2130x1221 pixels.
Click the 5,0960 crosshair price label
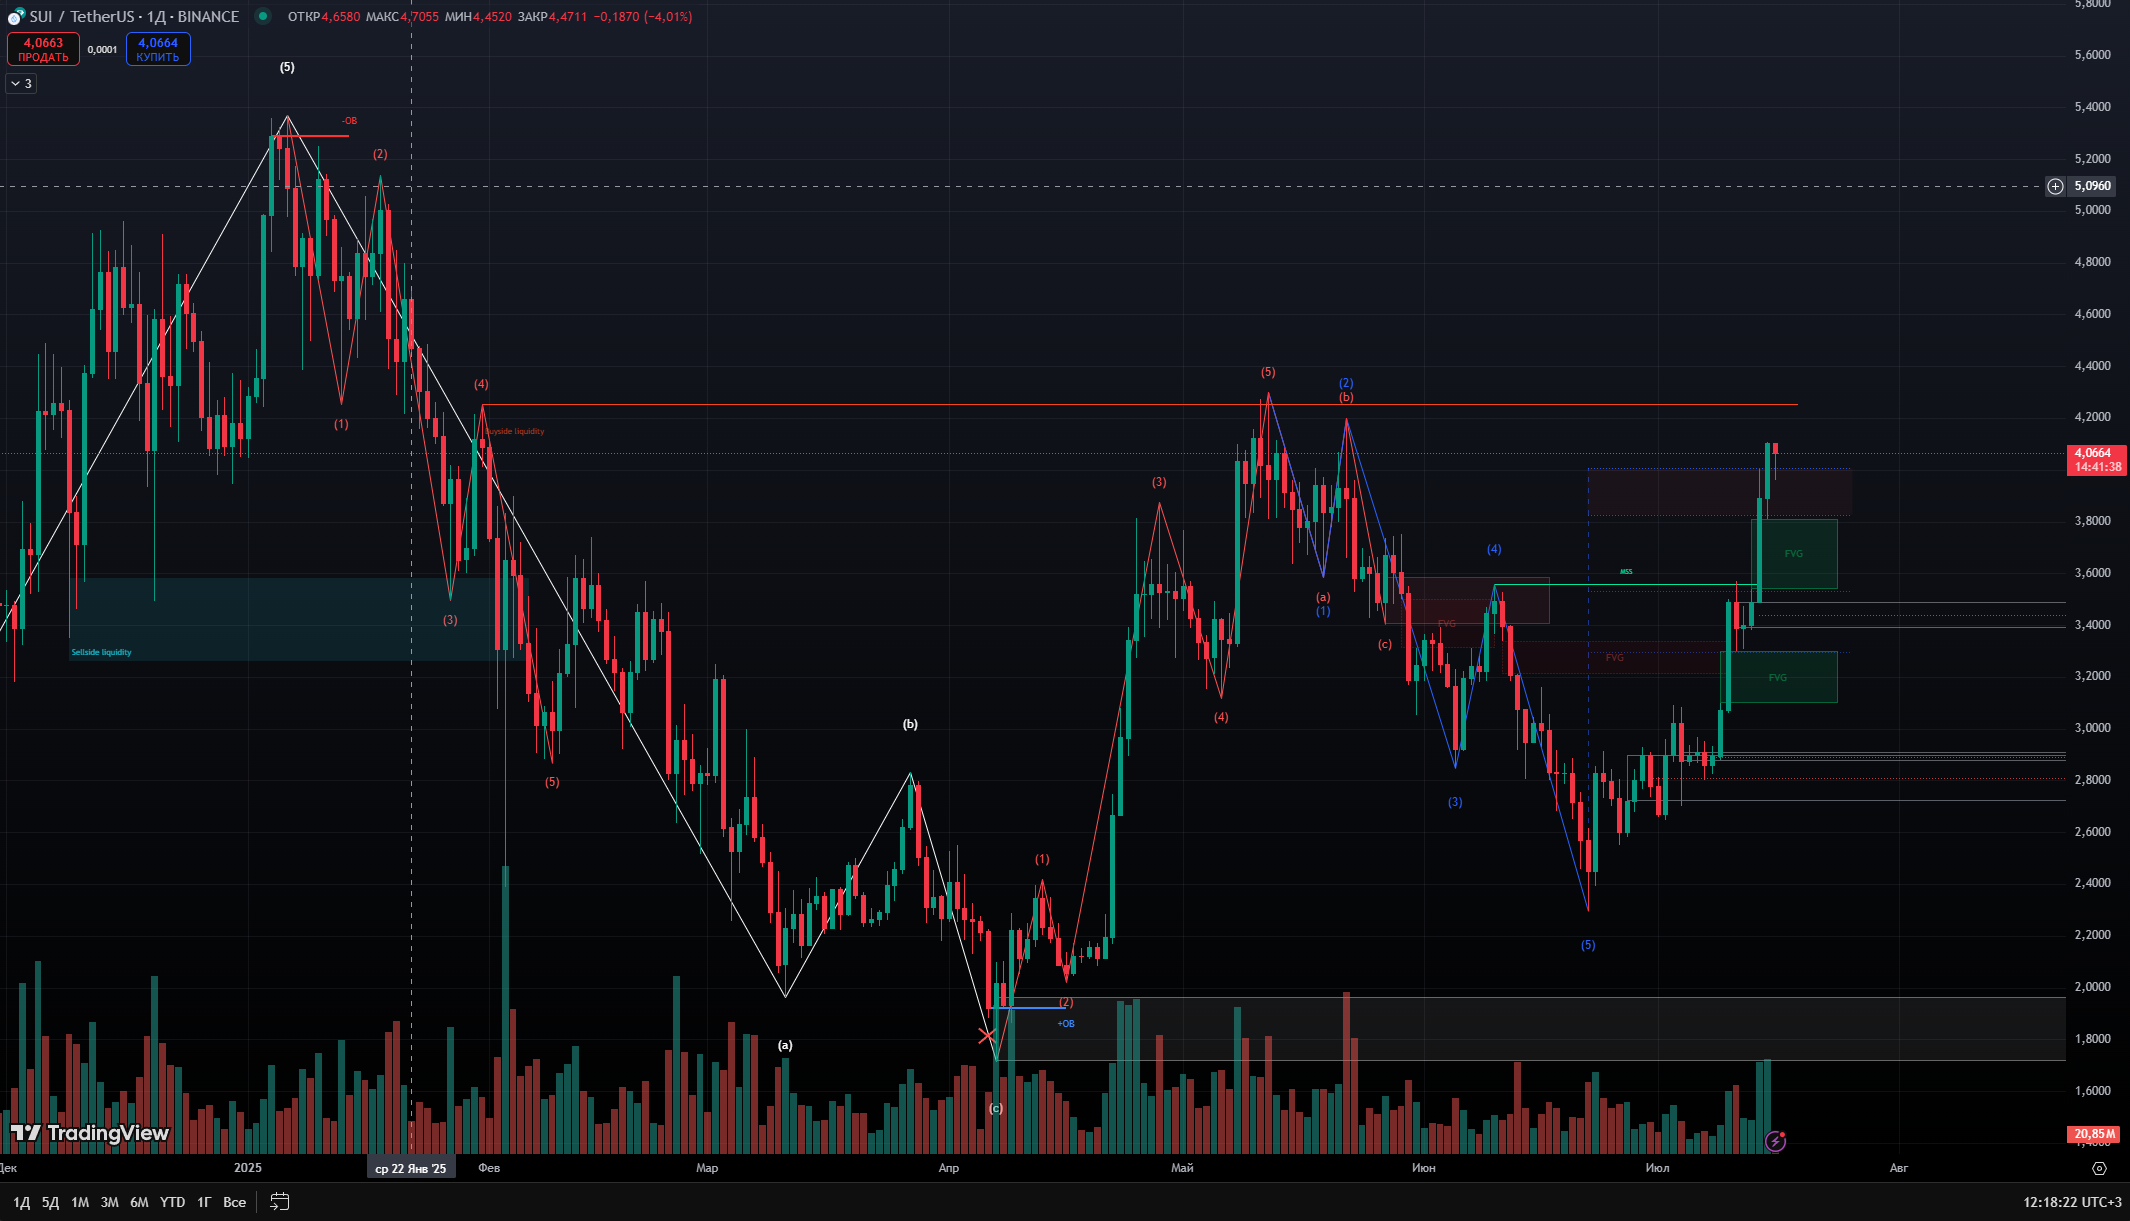pos(2092,186)
